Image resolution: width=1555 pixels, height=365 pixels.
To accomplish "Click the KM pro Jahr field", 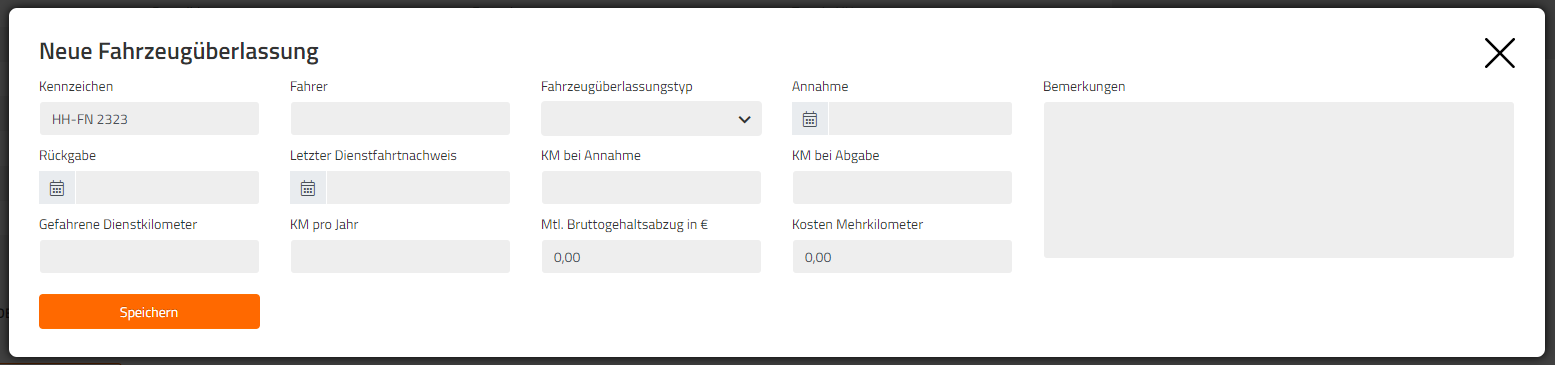I will [x=400, y=257].
